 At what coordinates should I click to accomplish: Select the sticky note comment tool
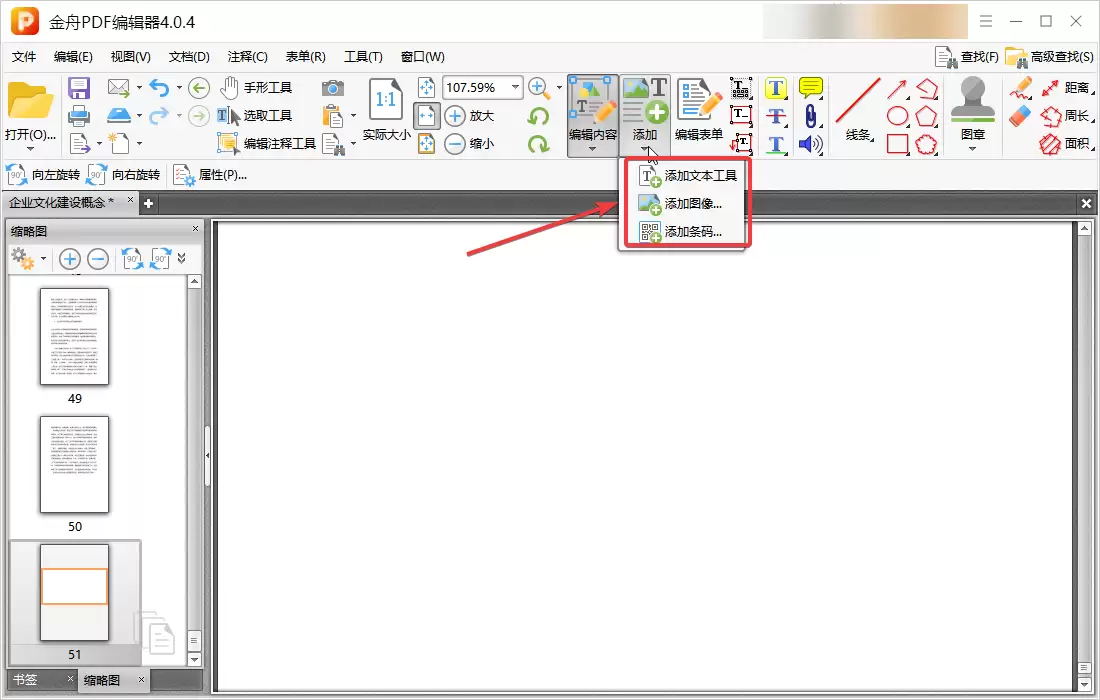coord(810,88)
